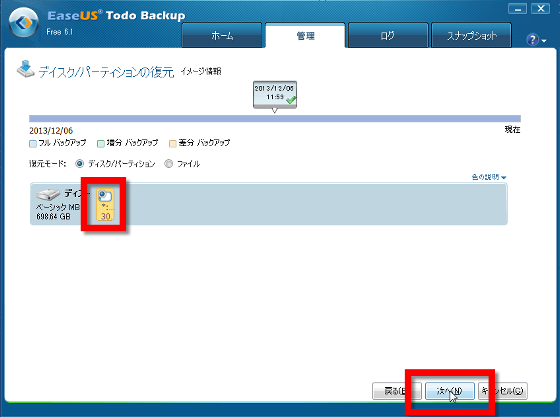
Task: Click the フル バックアップ color legend swatch
Action: (33, 144)
